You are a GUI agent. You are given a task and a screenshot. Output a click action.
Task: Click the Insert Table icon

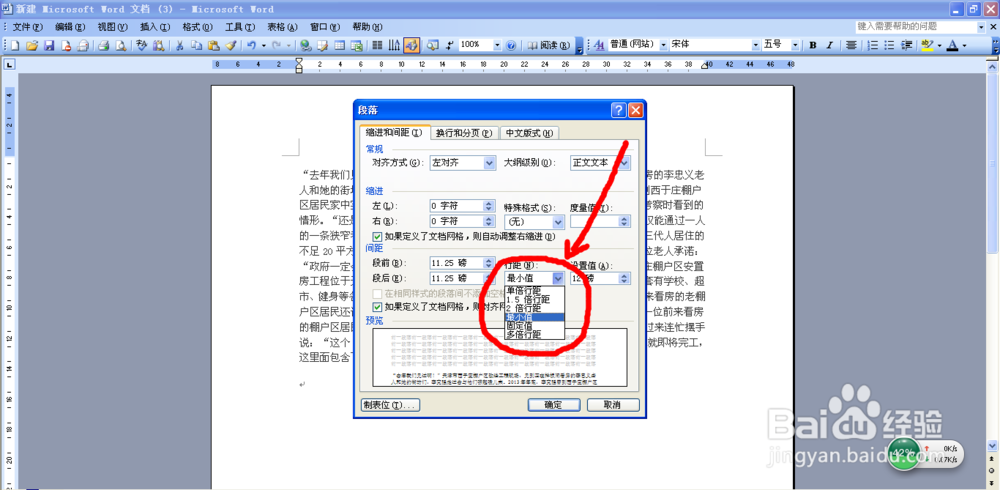point(339,45)
